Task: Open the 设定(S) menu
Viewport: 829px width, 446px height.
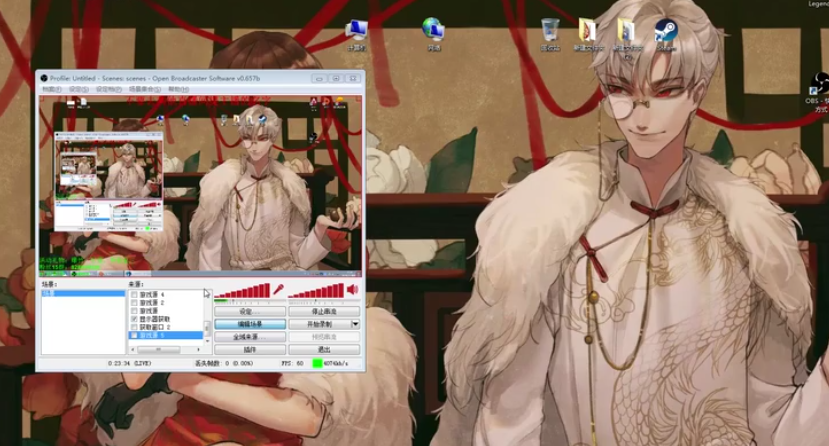Action: [x=79, y=89]
